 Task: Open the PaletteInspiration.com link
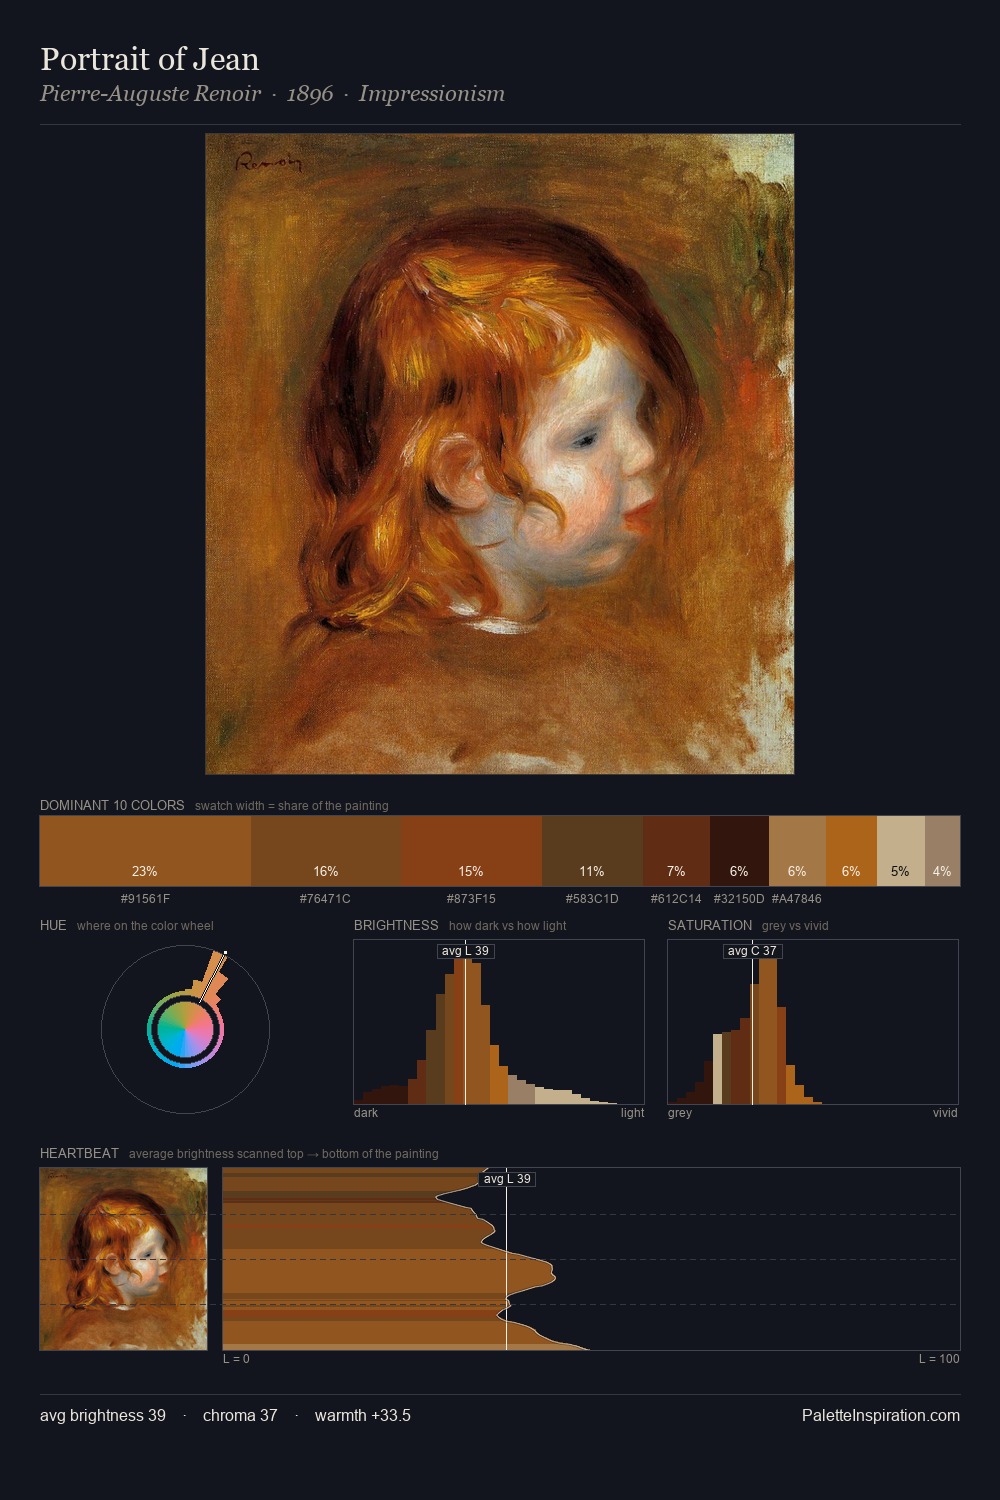tap(881, 1415)
